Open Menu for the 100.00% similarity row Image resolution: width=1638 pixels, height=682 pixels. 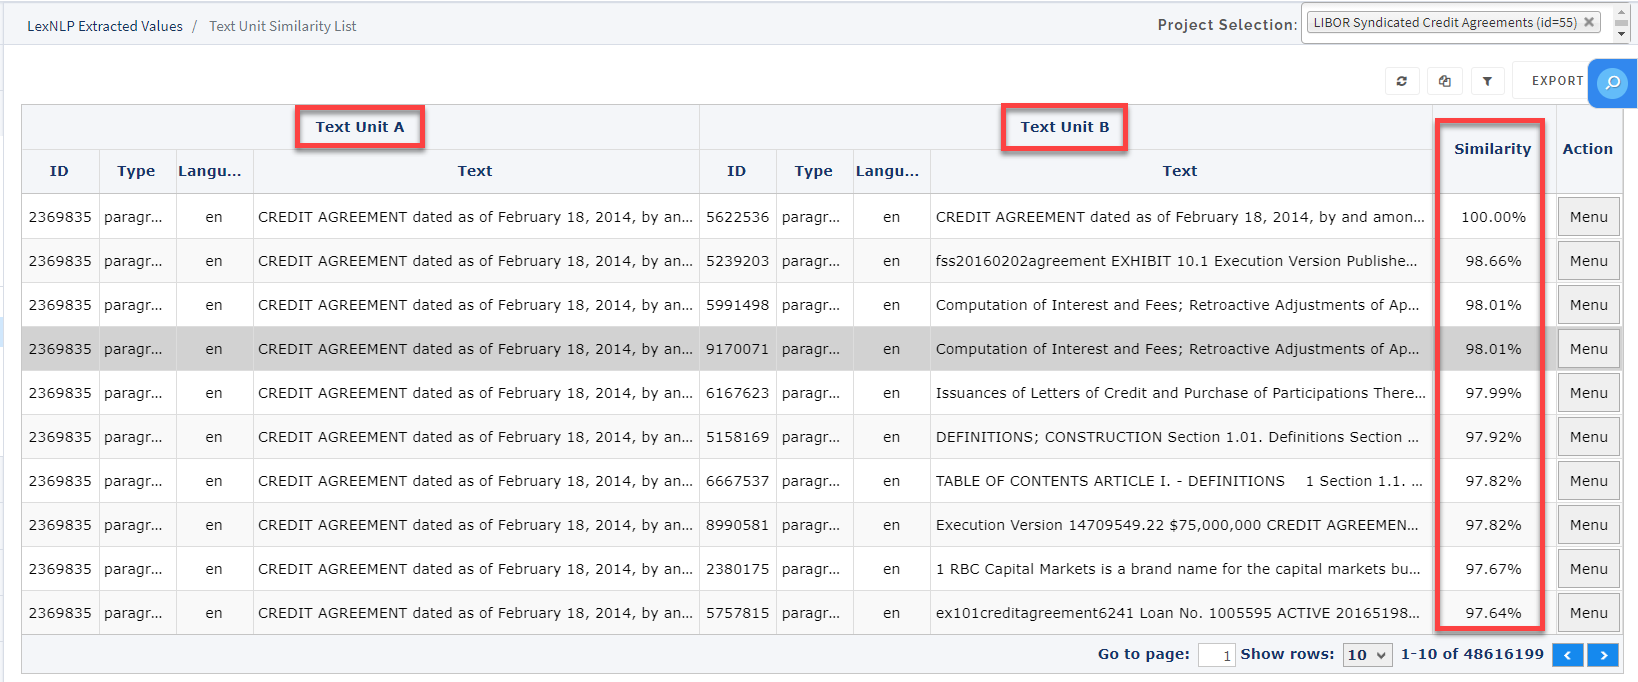pos(1588,217)
